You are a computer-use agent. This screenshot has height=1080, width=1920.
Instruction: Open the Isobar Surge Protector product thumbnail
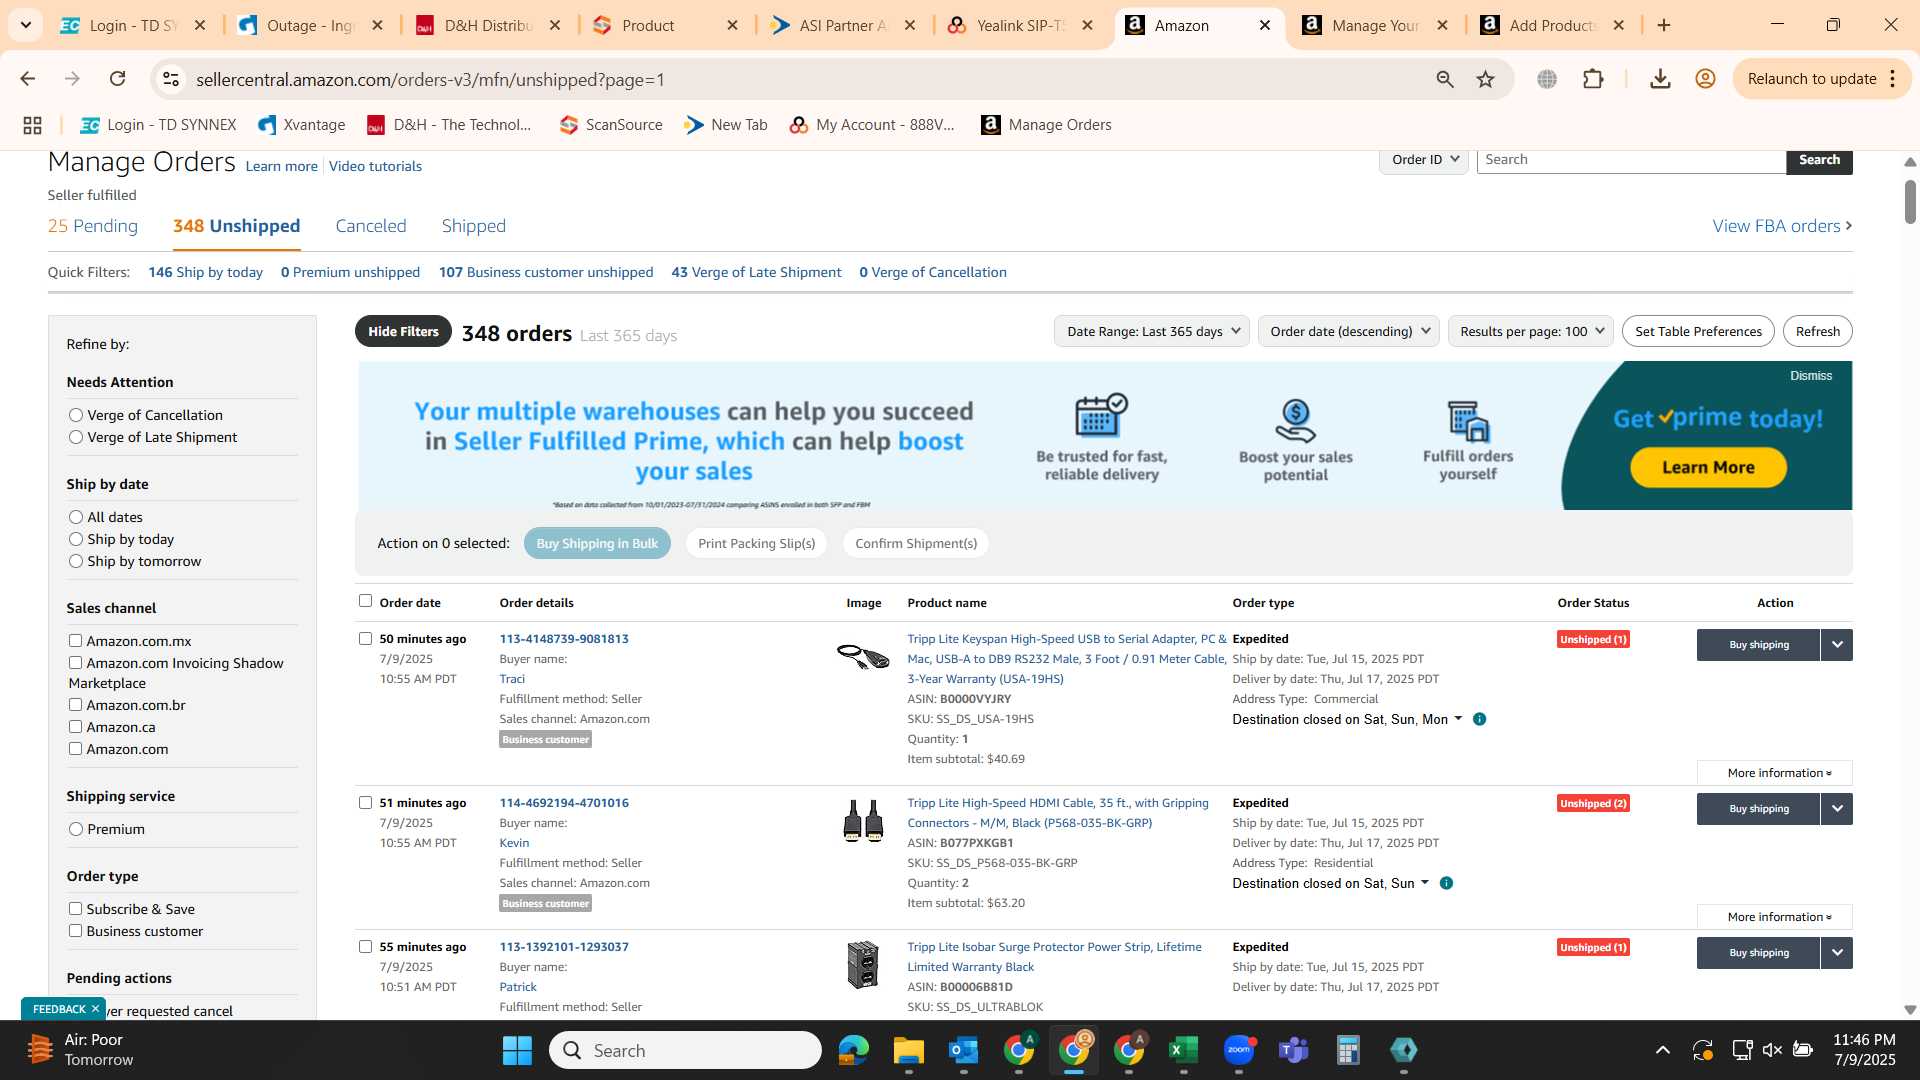[863, 965]
